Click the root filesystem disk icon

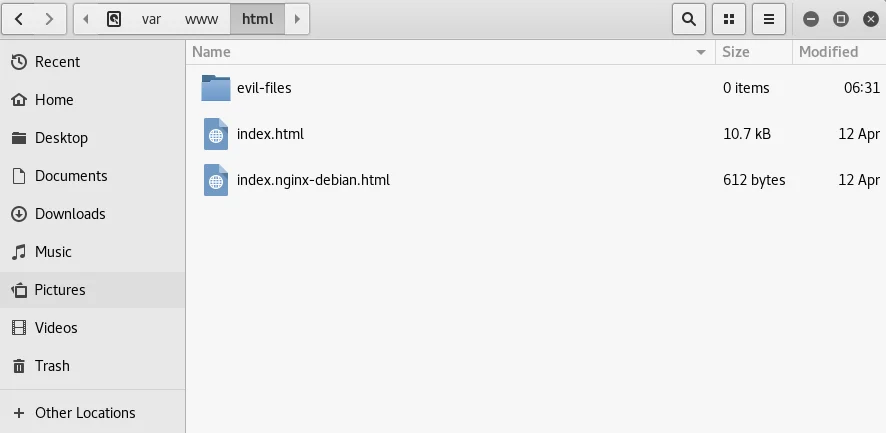point(114,19)
